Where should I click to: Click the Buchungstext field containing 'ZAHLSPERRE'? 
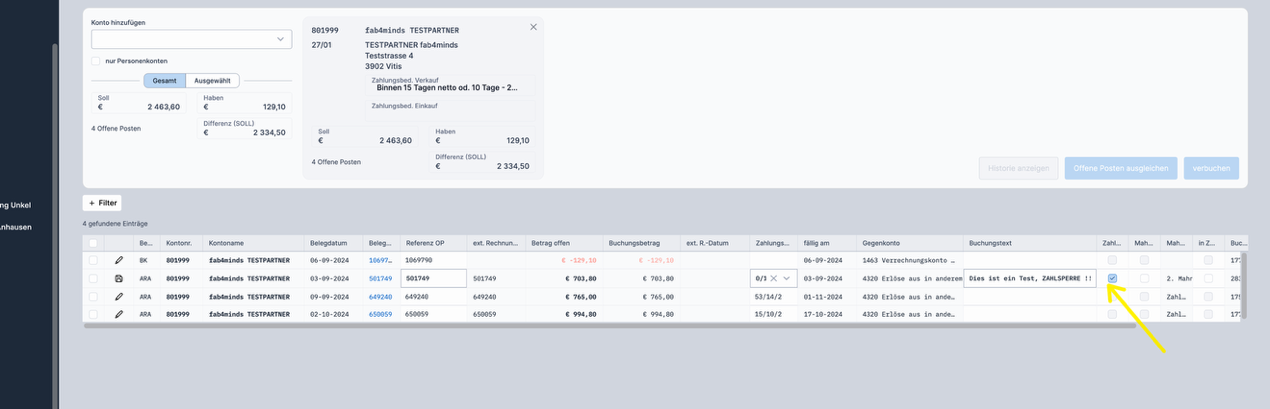(x=1030, y=279)
